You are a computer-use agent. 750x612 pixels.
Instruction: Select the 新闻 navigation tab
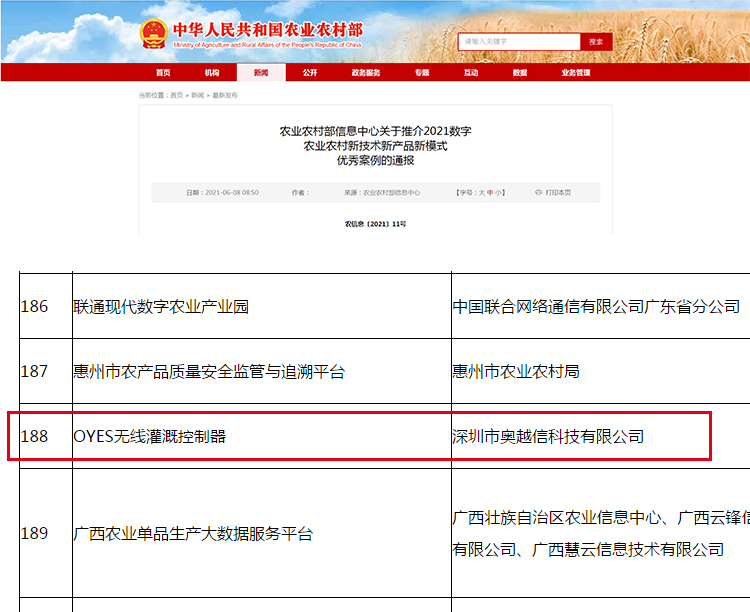(261, 73)
